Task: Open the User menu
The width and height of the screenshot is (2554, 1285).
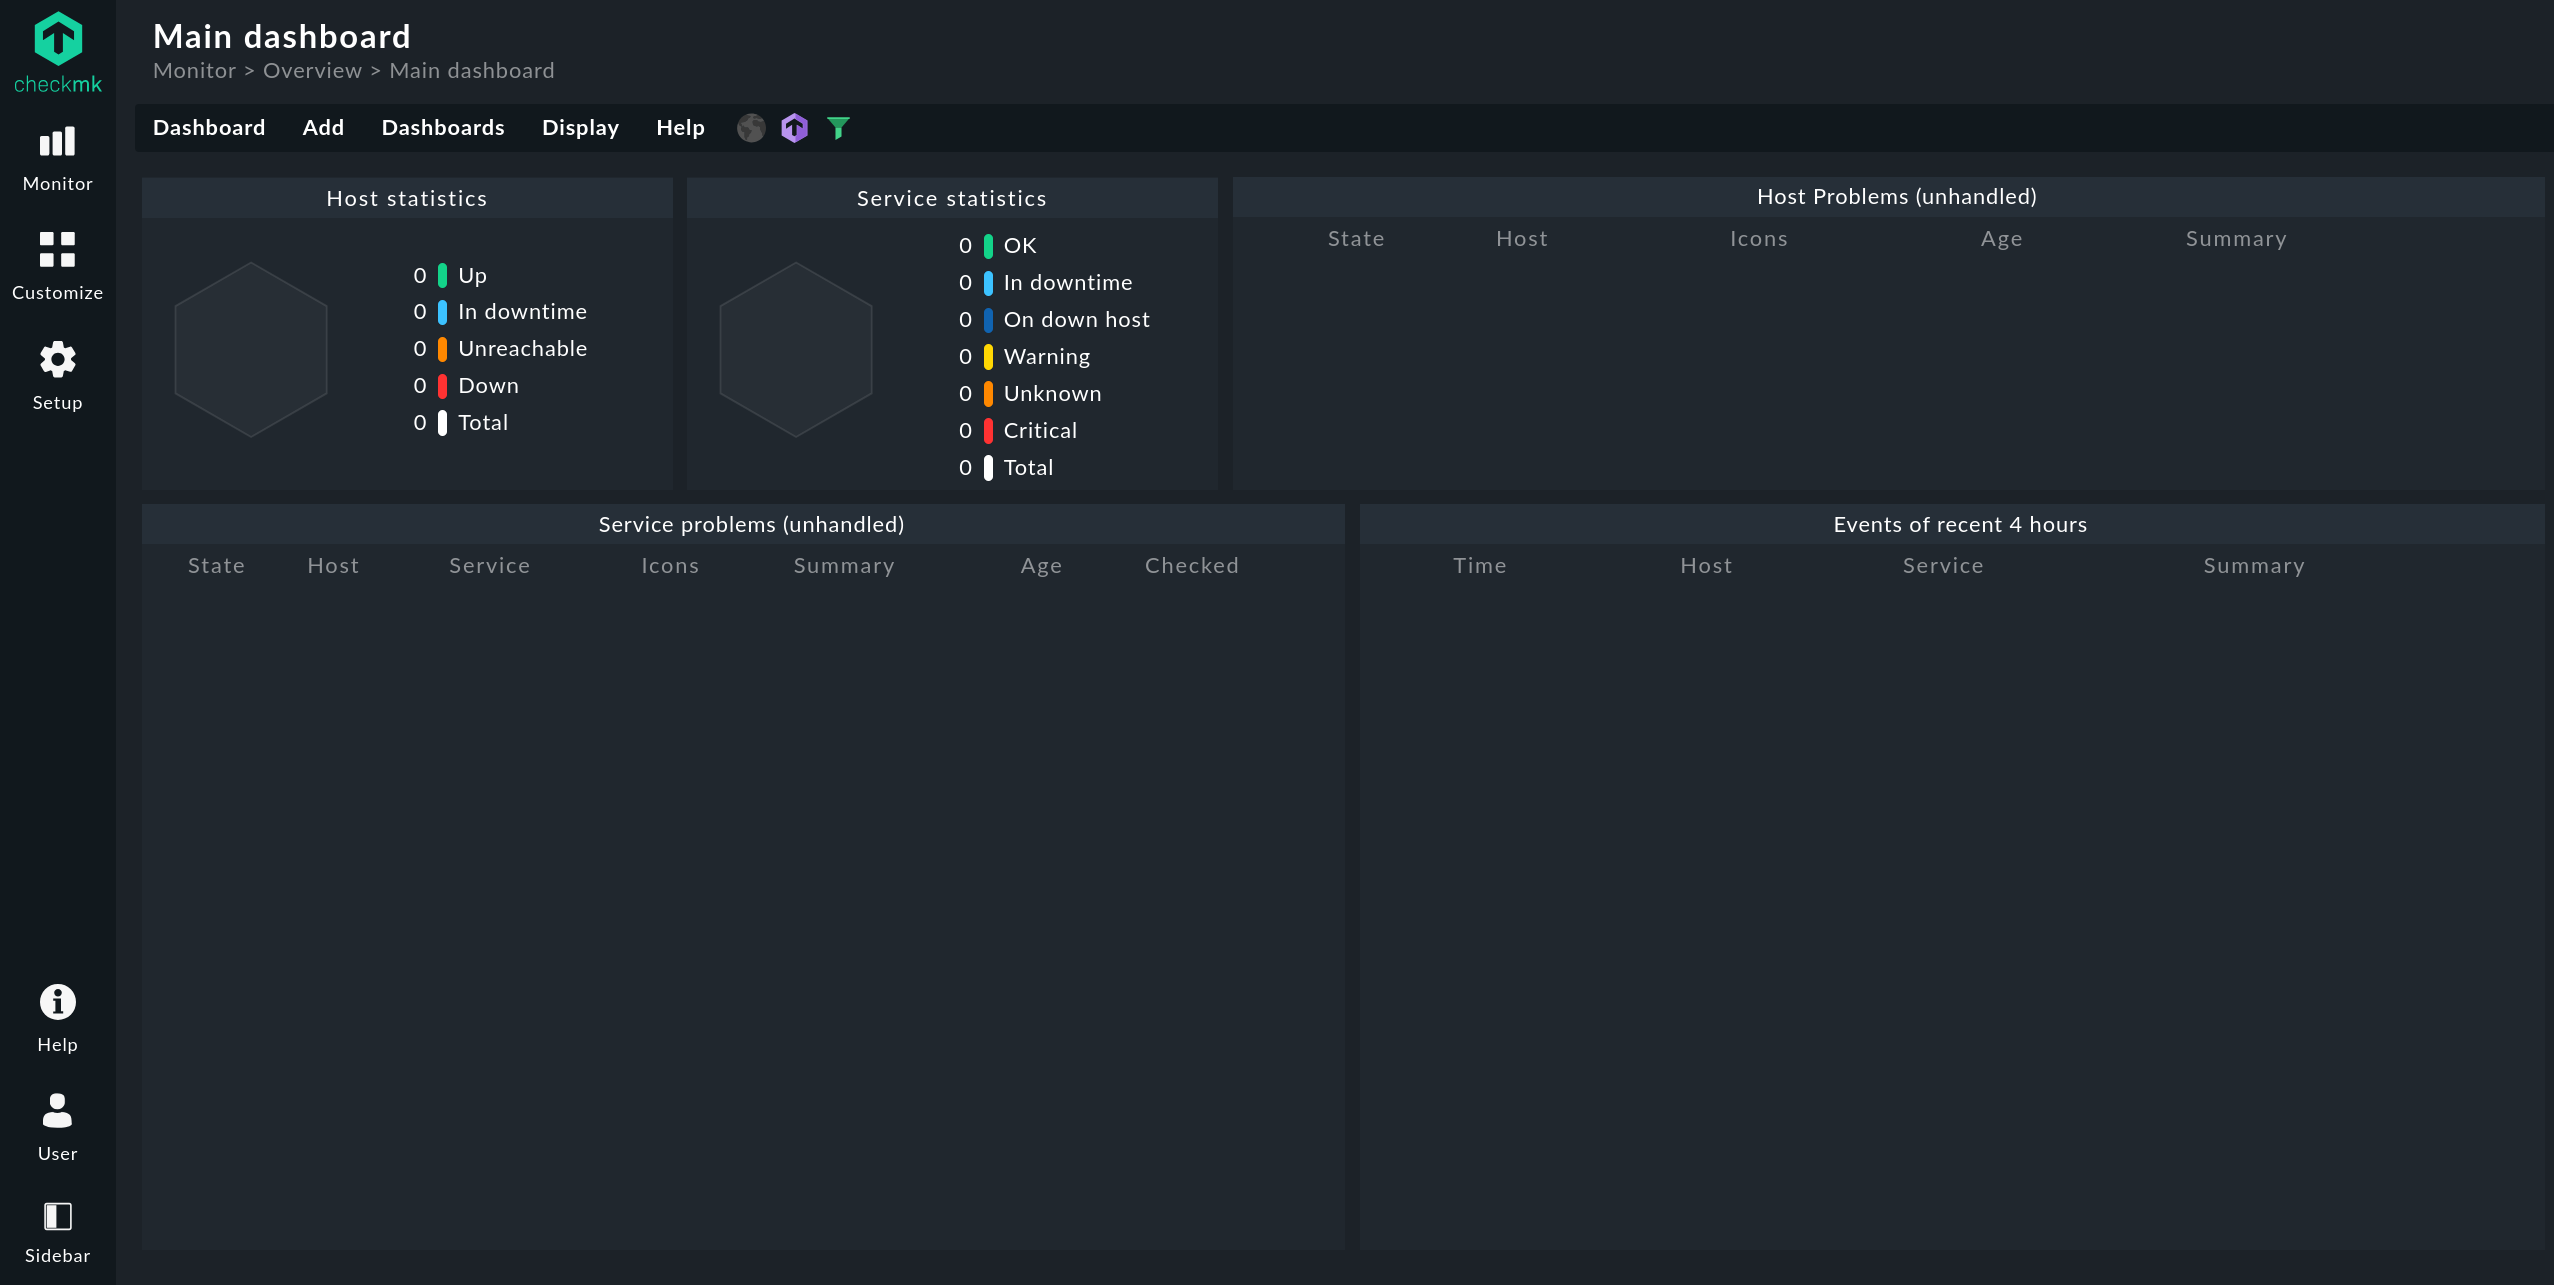Action: pyautogui.click(x=58, y=1127)
